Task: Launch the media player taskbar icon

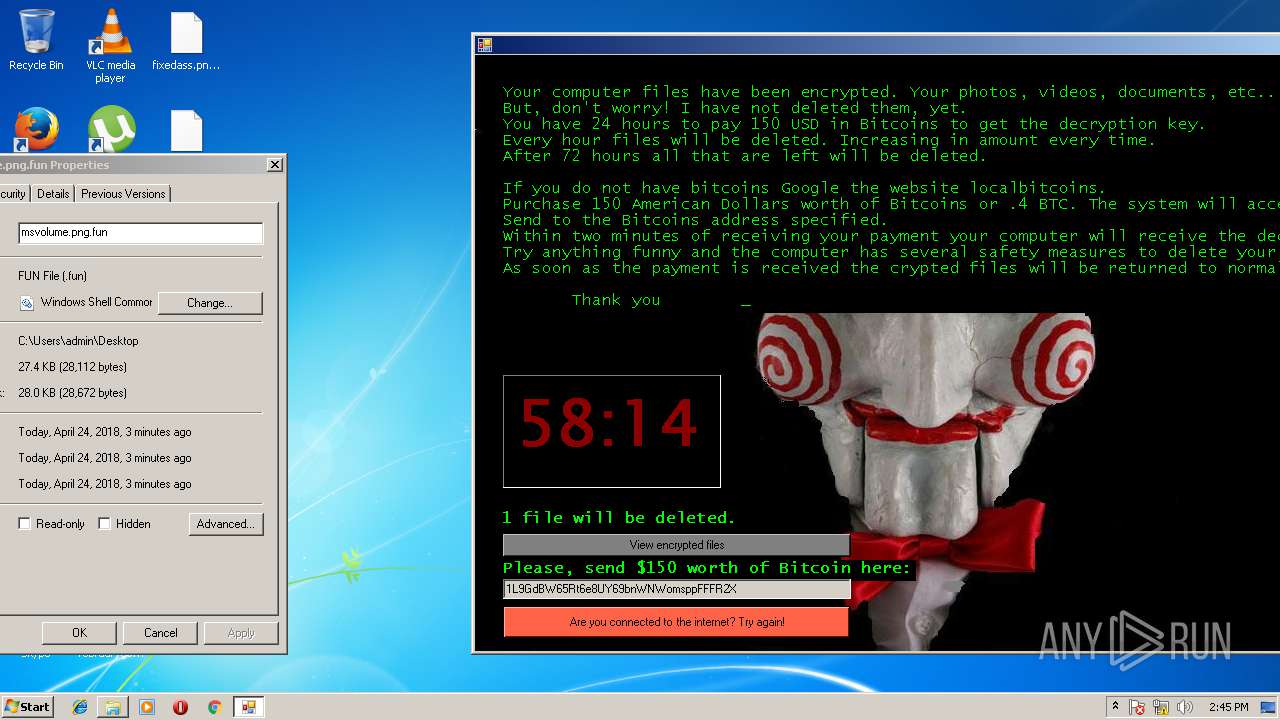Action: tap(147, 707)
